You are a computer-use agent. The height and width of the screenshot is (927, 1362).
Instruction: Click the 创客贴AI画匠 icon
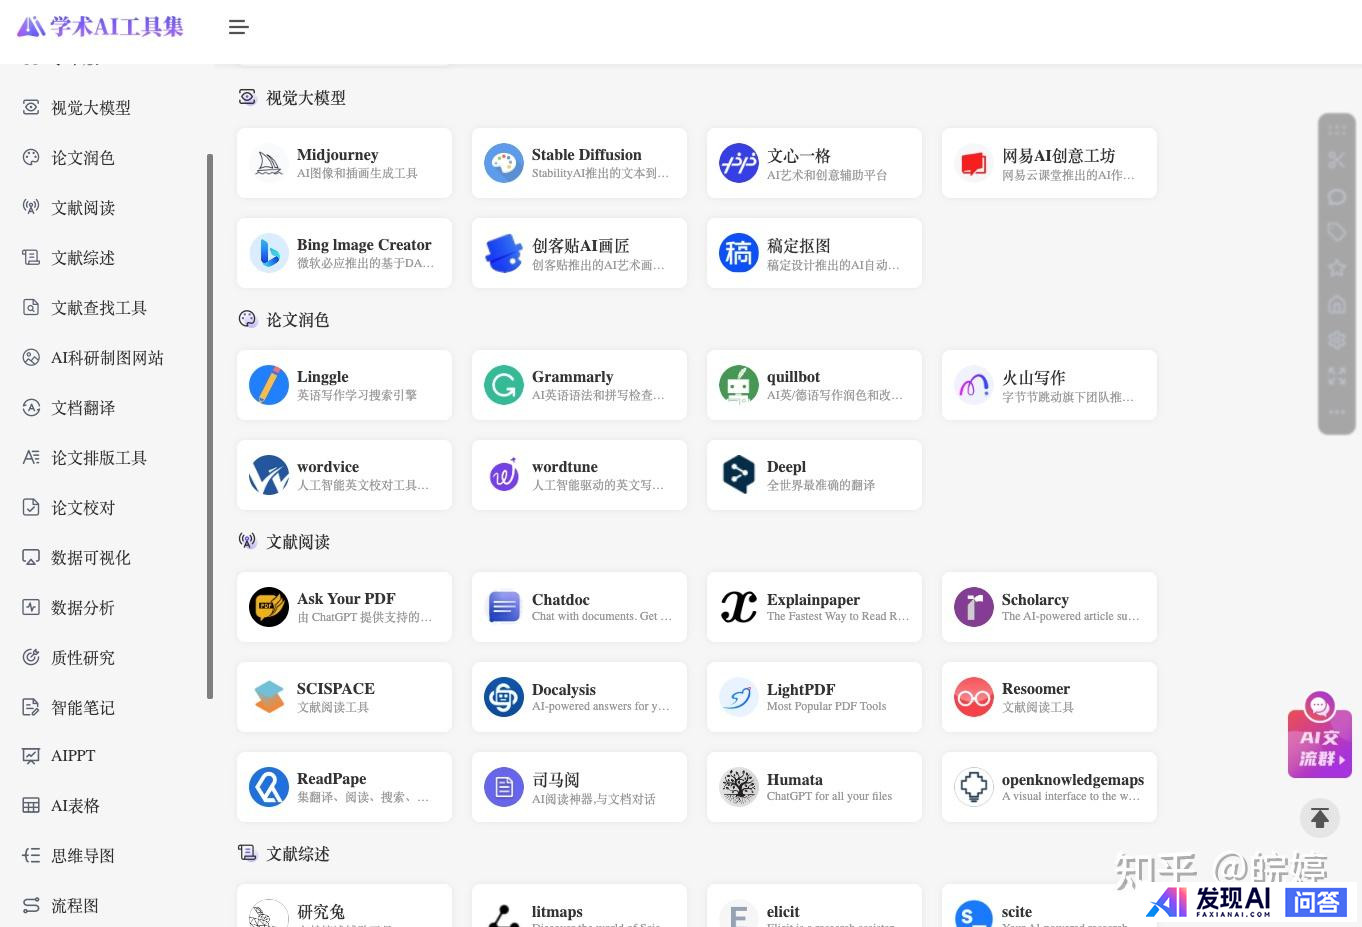click(504, 253)
